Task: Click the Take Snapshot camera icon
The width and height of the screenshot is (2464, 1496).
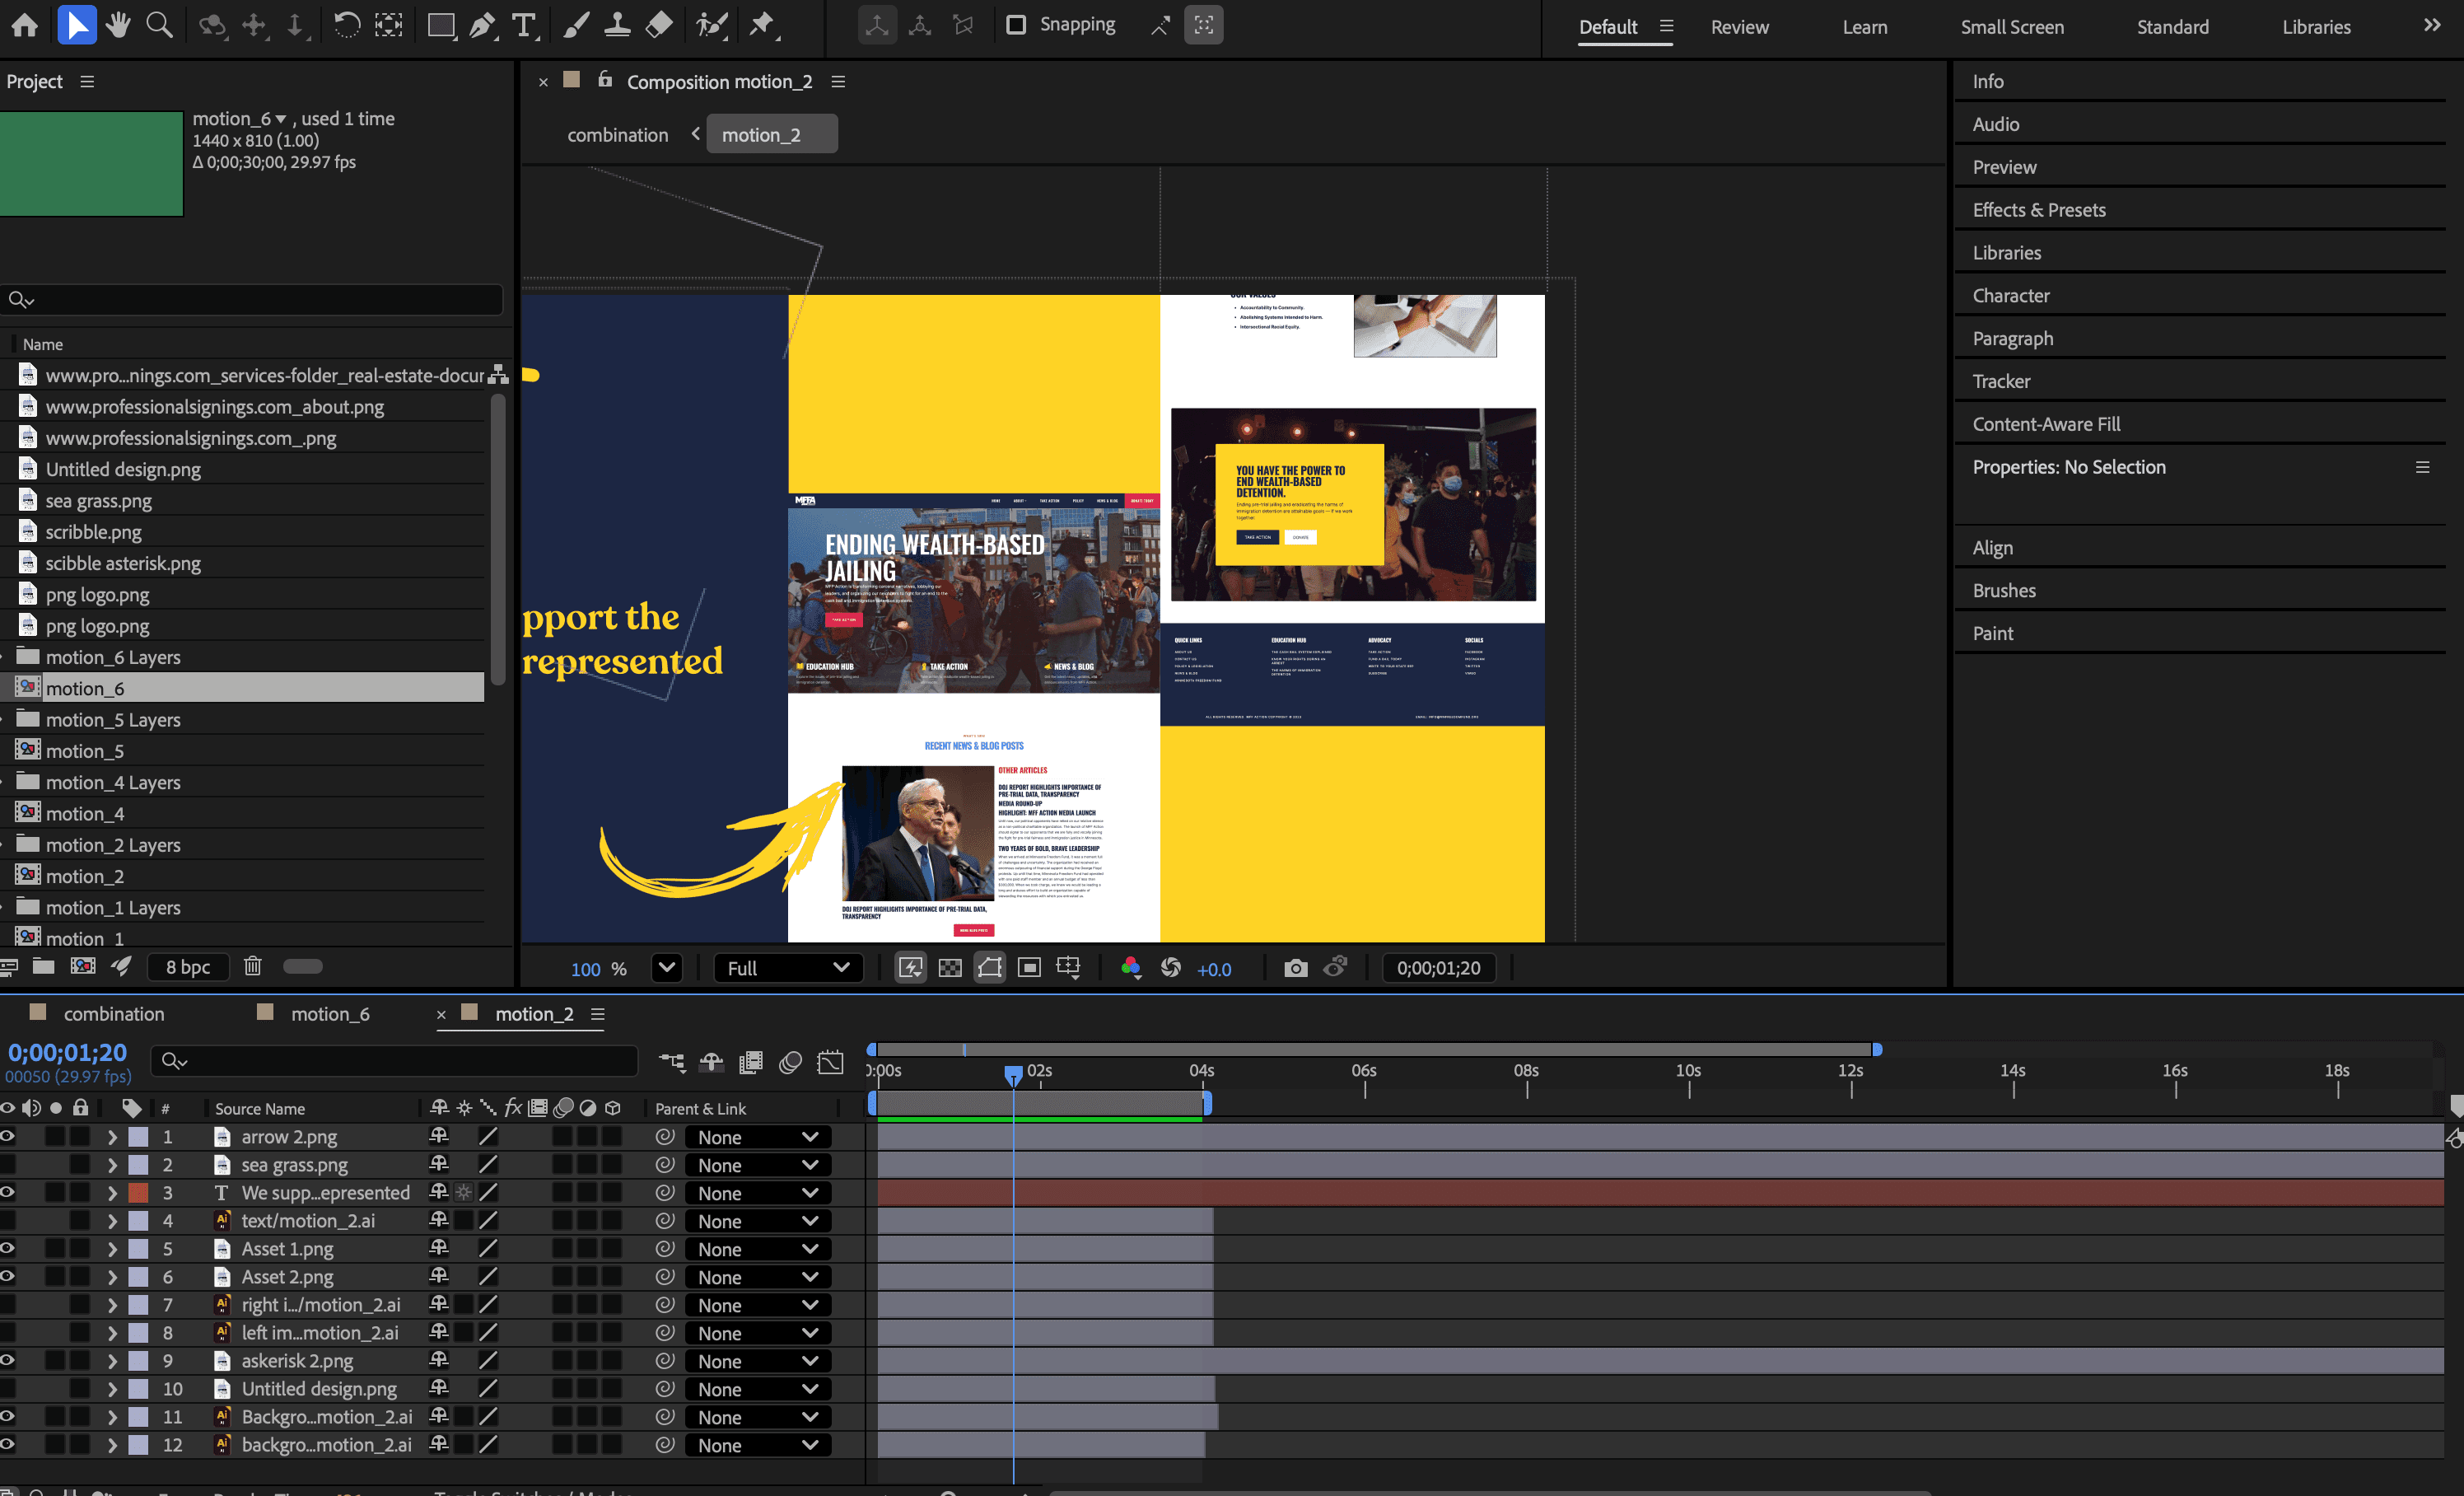Action: [1295, 968]
